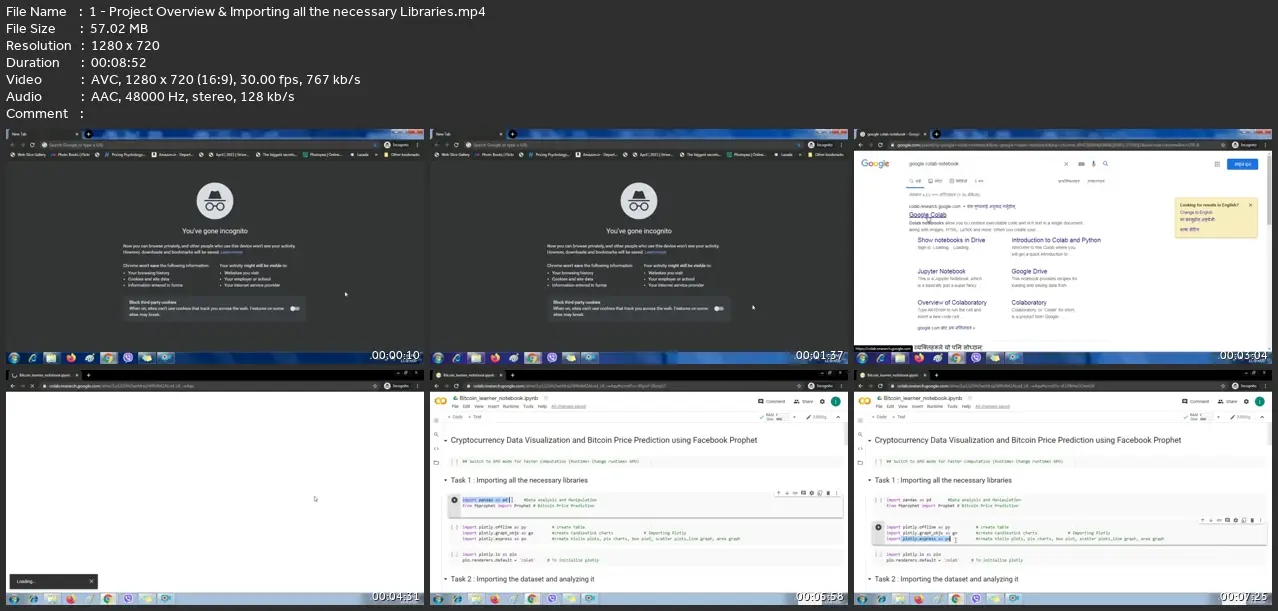This screenshot has height=611, width=1278.
Task: Click '+ Code' button in 00:06:58 frame
Action: coord(455,417)
